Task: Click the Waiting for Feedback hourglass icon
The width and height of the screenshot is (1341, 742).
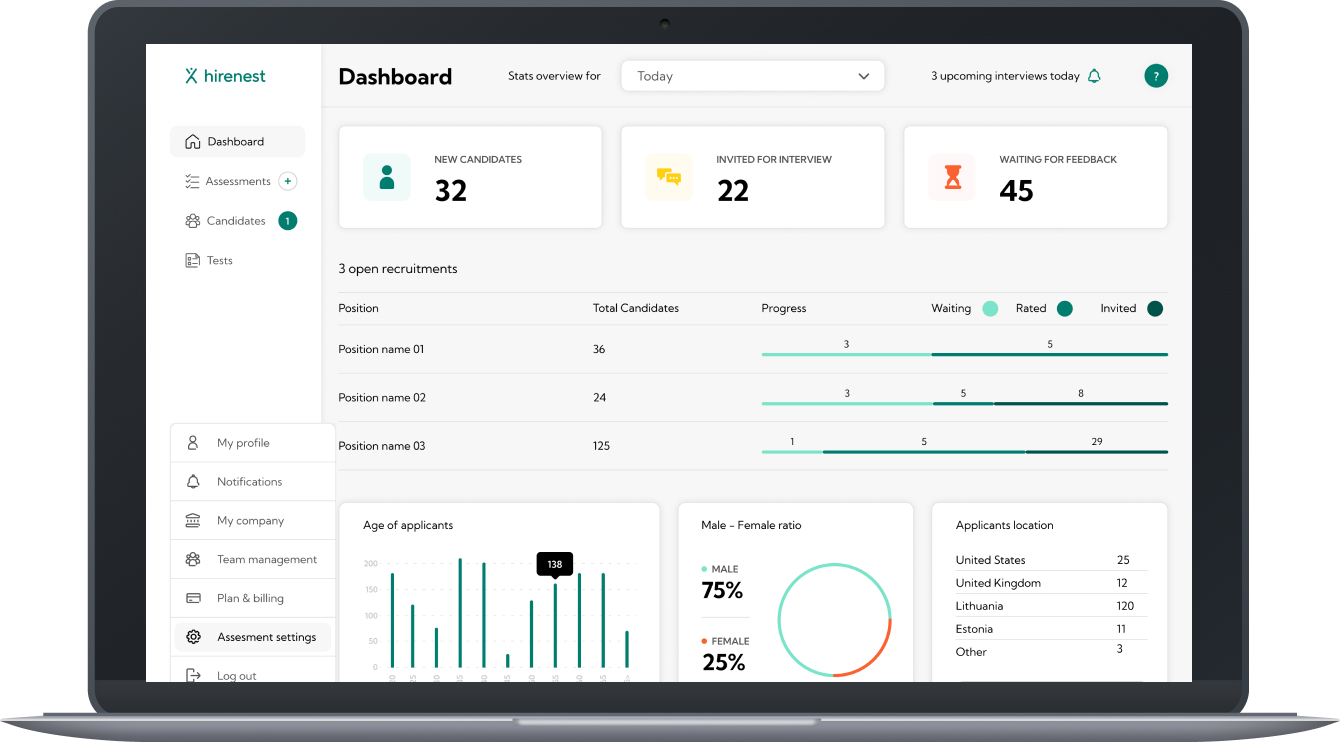Action: pos(953,177)
